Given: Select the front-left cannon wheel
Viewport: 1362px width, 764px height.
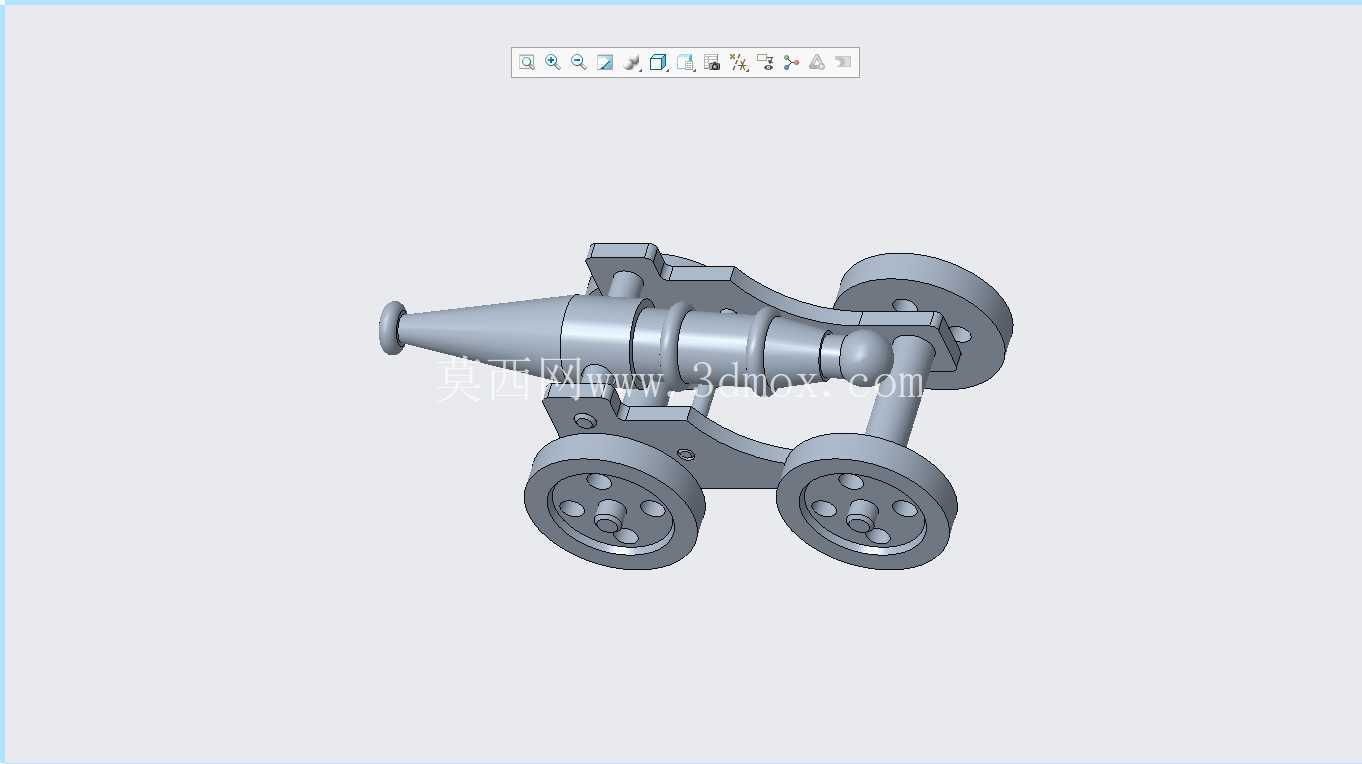Looking at the screenshot, I should coord(613,501).
